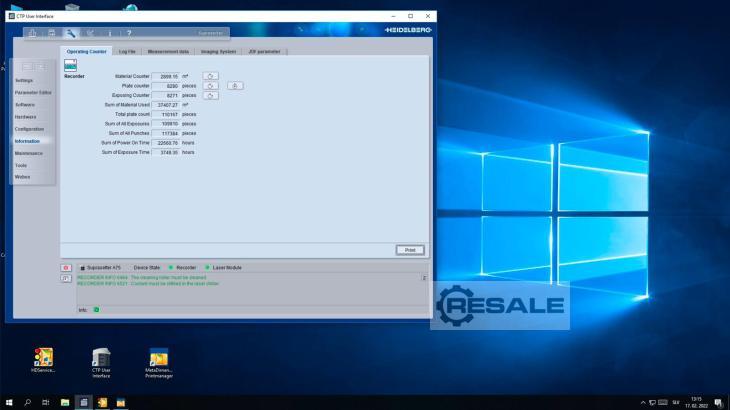Click the orange taskbar app icon
This screenshot has height=410, width=730.
(x=102, y=403)
